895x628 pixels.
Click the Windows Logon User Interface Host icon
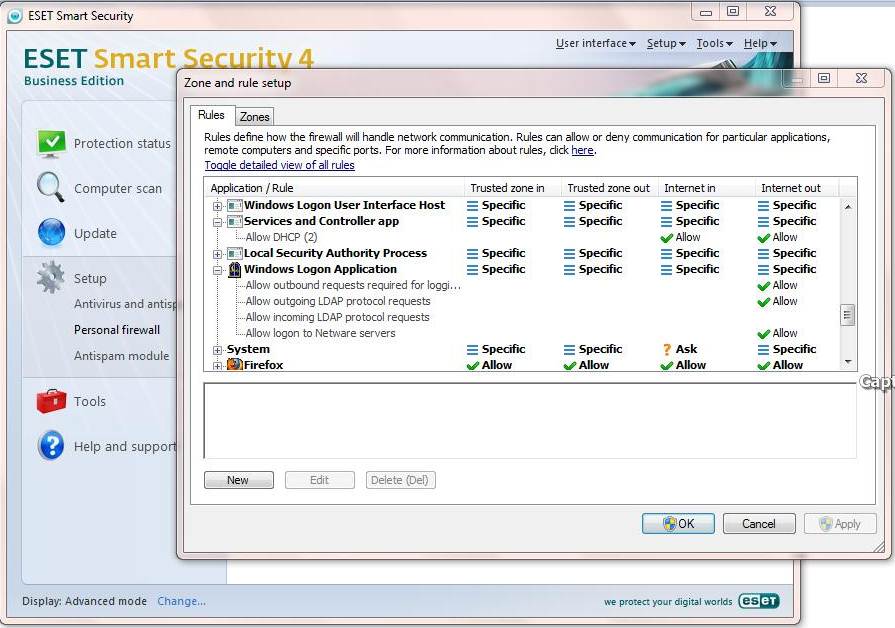(235, 205)
